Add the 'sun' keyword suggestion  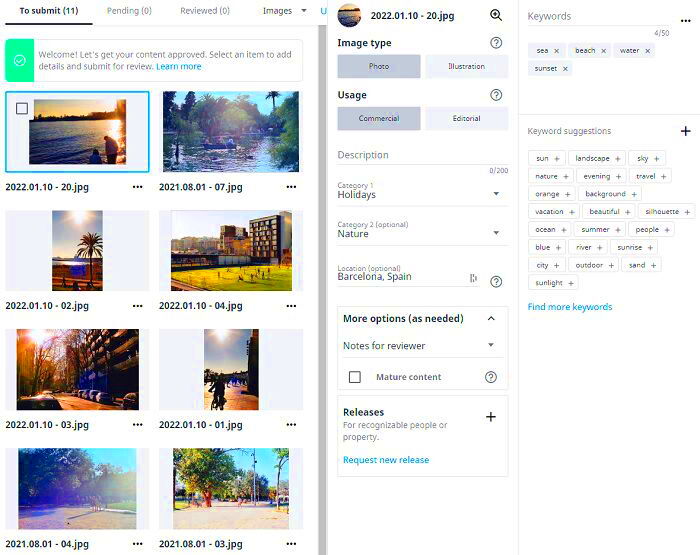coord(547,158)
